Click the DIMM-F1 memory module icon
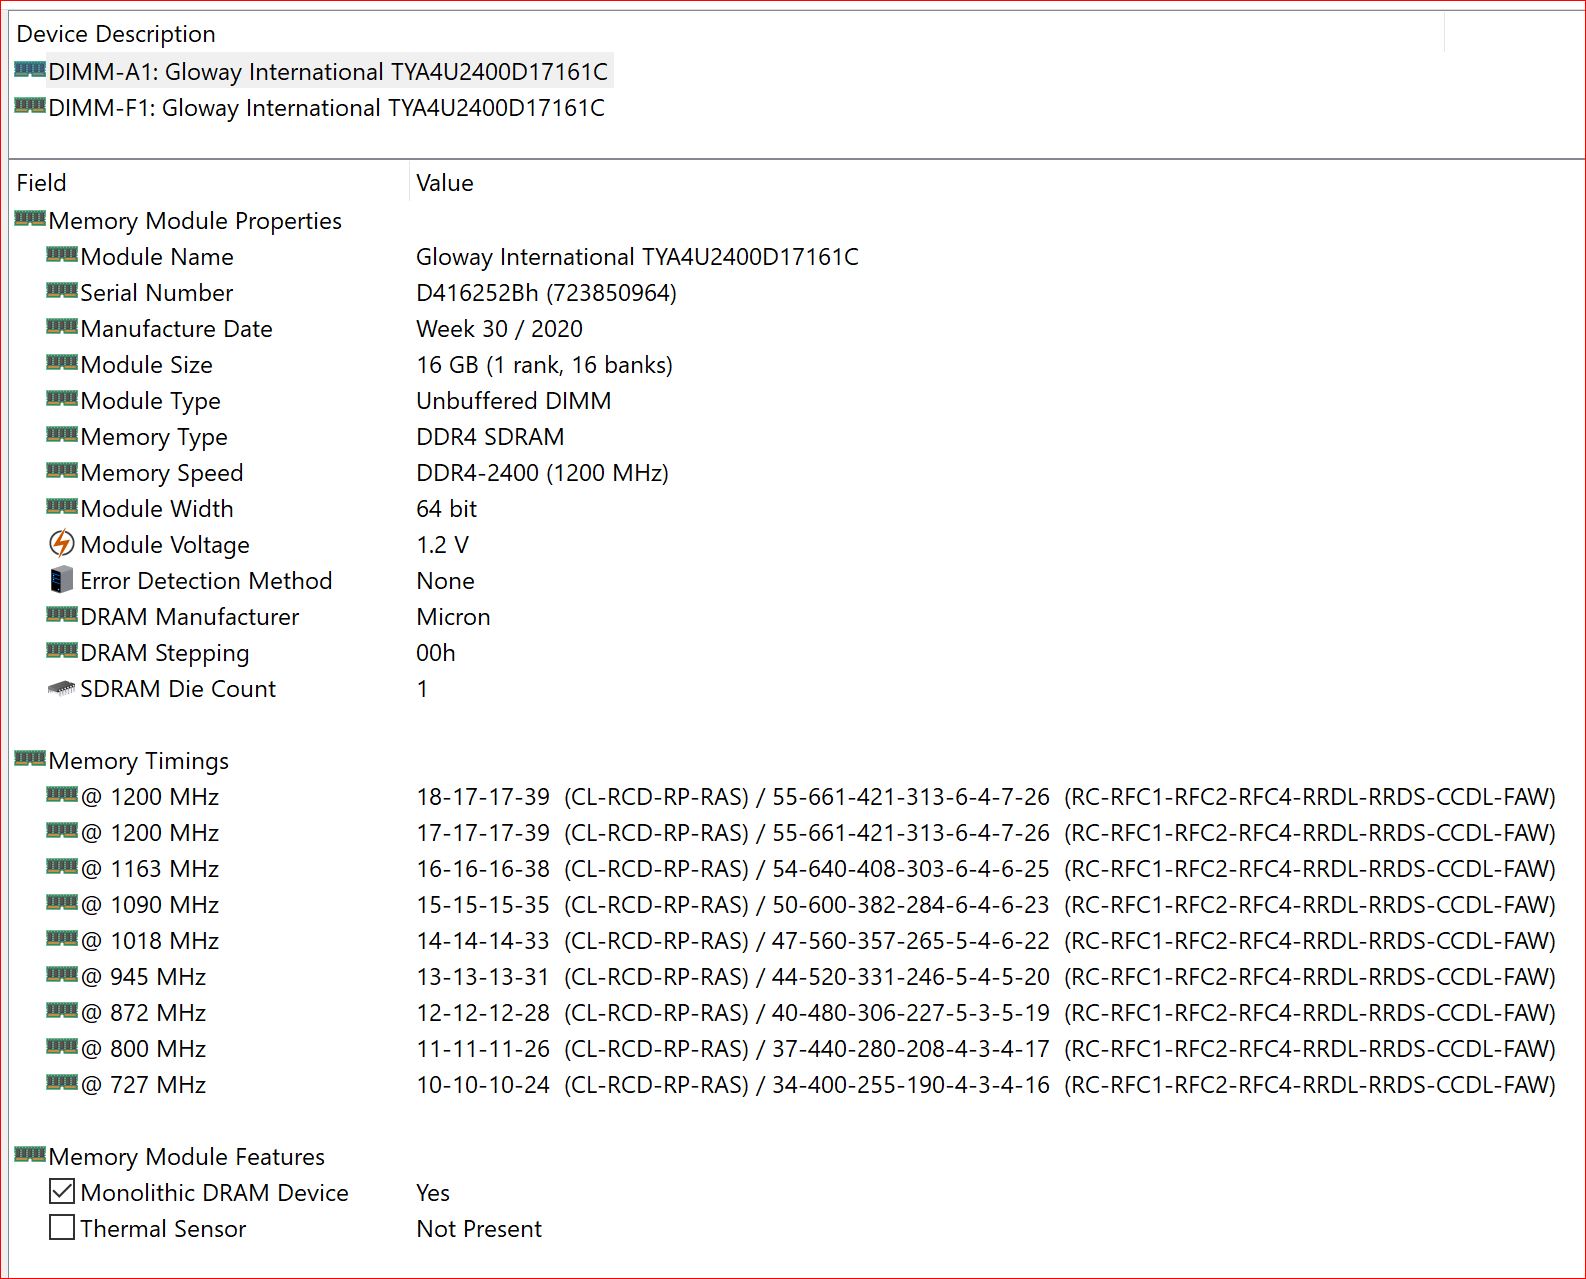1586x1279 pixels. (x=30, y=106)
